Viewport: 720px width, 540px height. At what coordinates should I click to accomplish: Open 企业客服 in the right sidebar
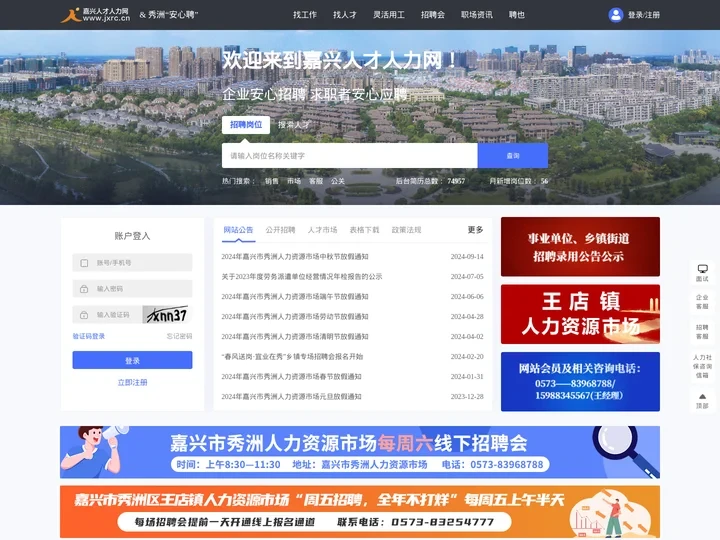(702, 302)
